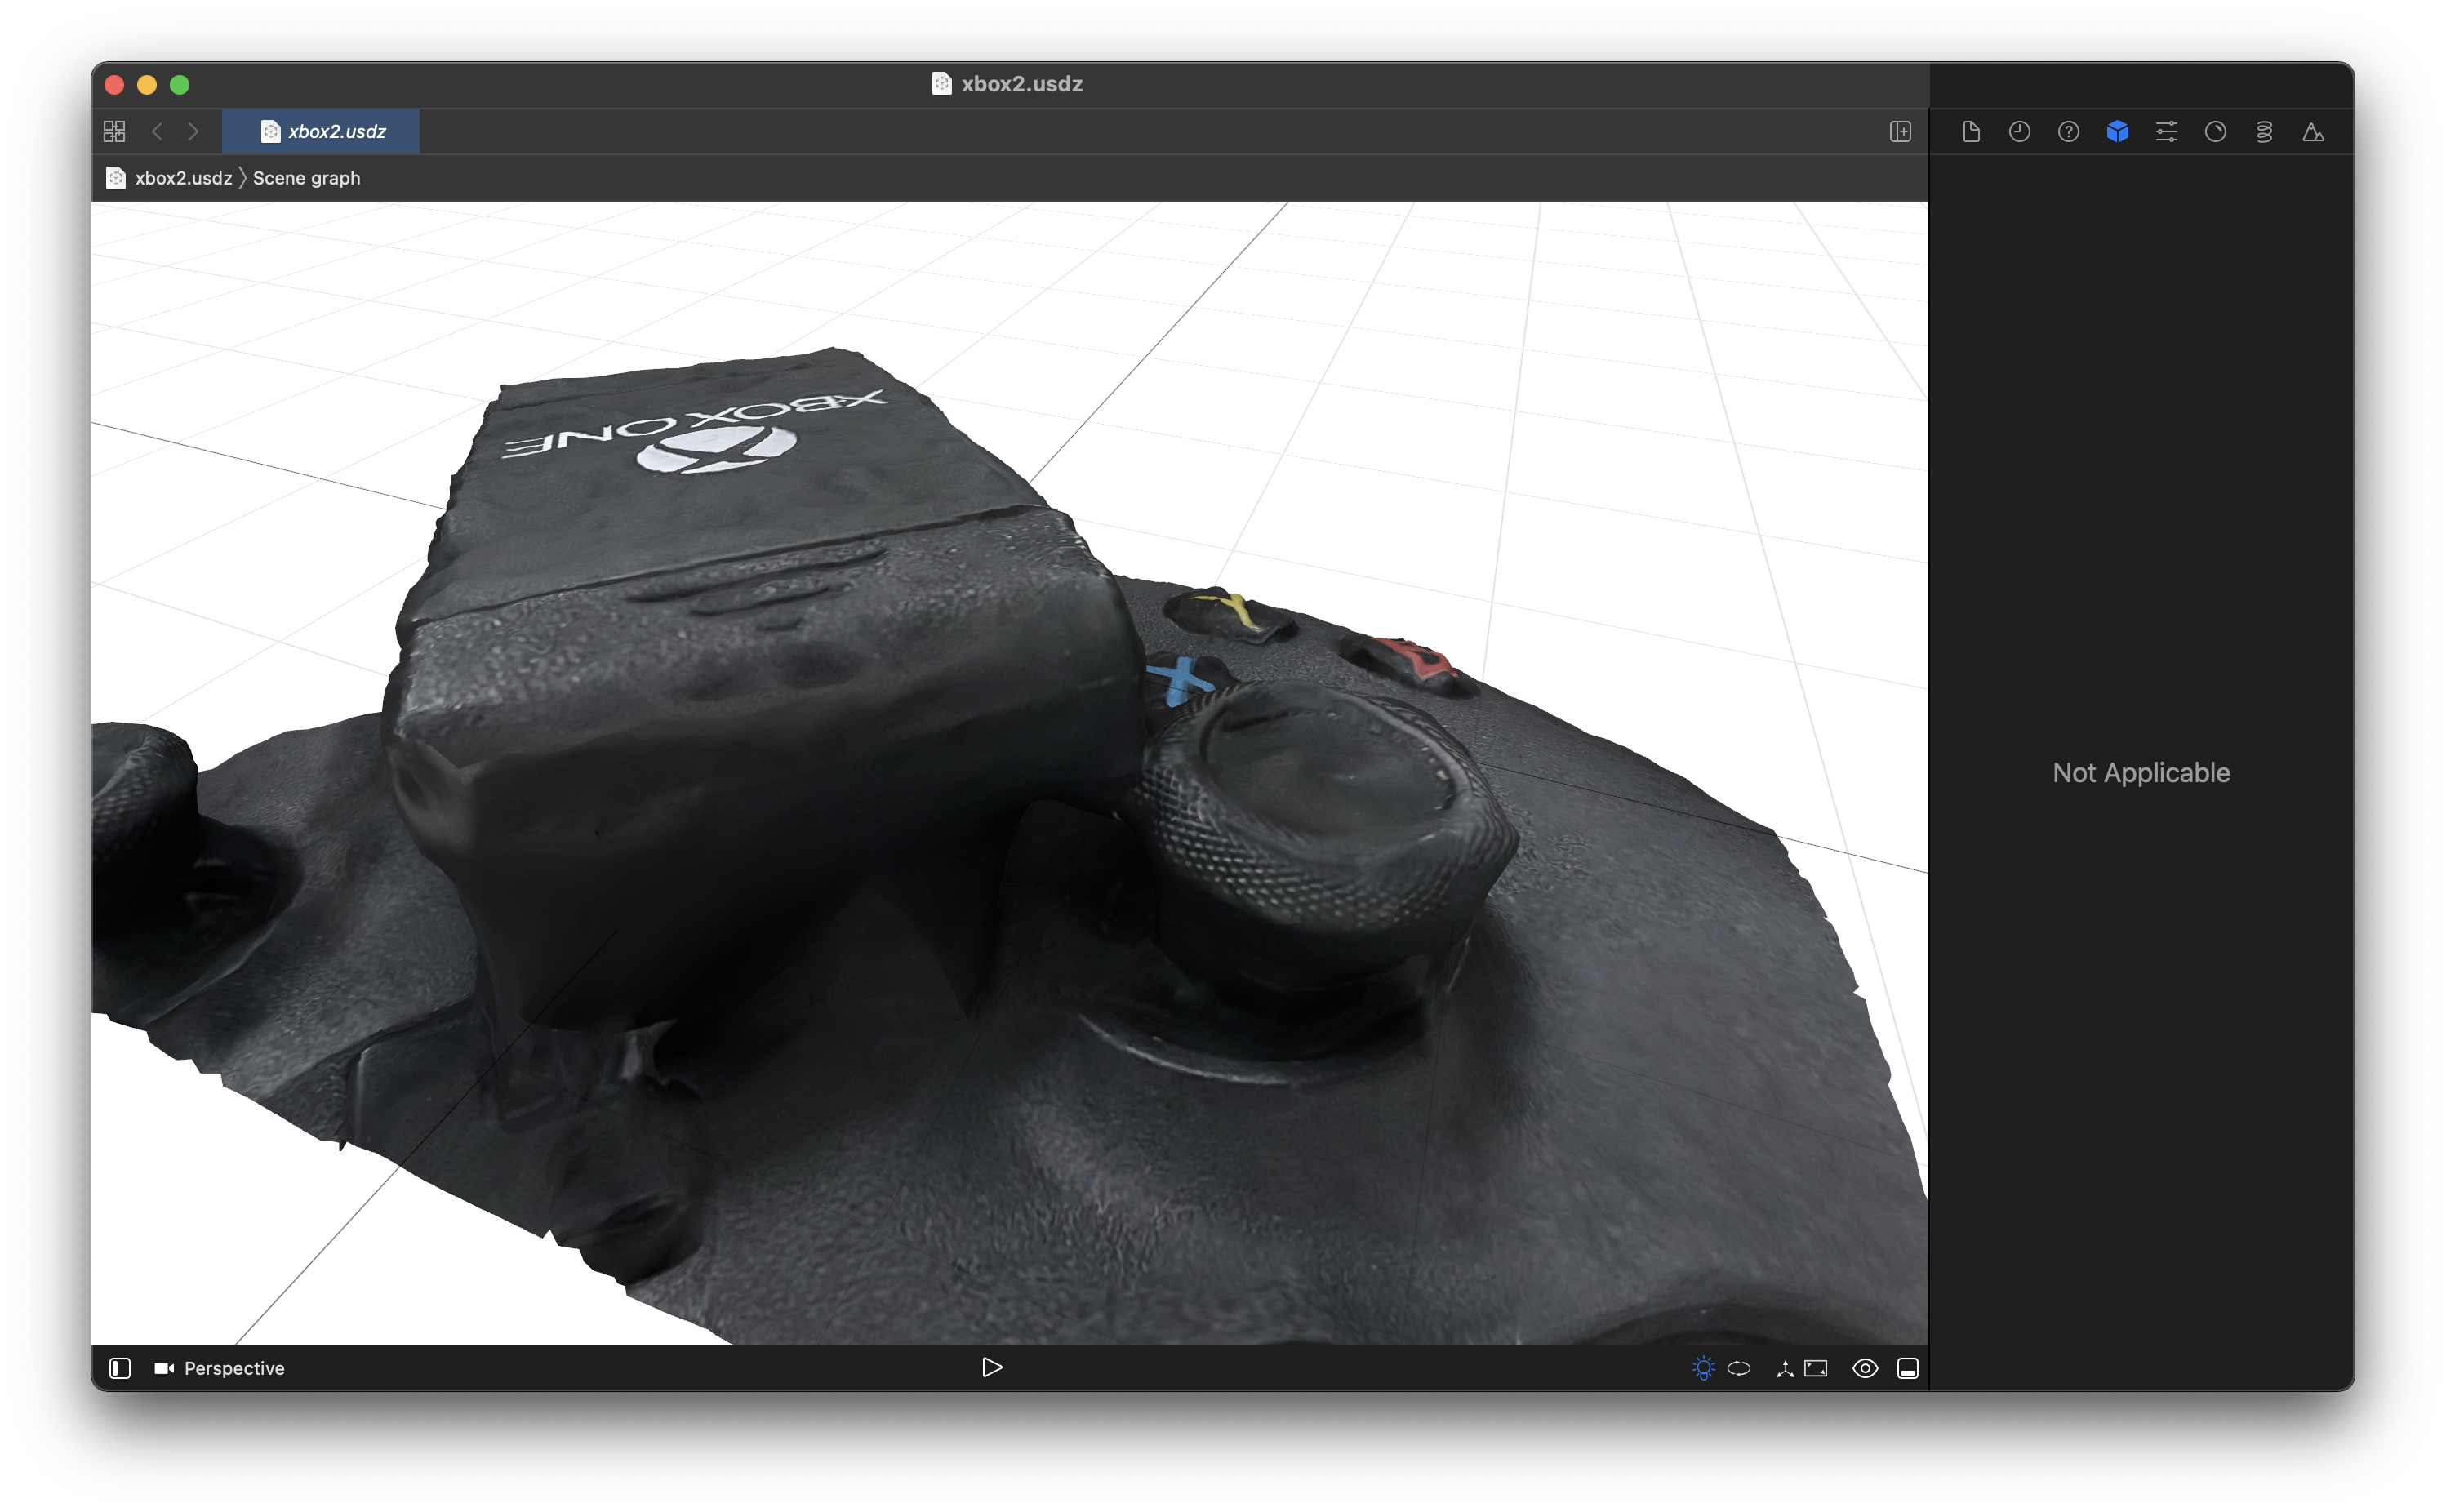Open the related items grid menu
The height and width of the screenshot is (1512, 2446).
pos(114,132)
